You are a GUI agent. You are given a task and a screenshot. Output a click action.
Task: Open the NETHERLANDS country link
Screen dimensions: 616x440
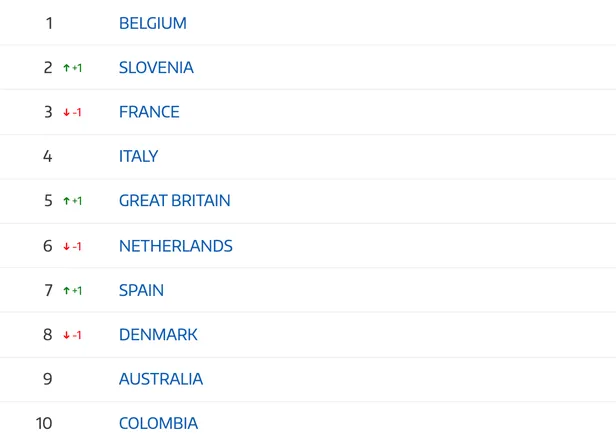[x=176, y=246]
